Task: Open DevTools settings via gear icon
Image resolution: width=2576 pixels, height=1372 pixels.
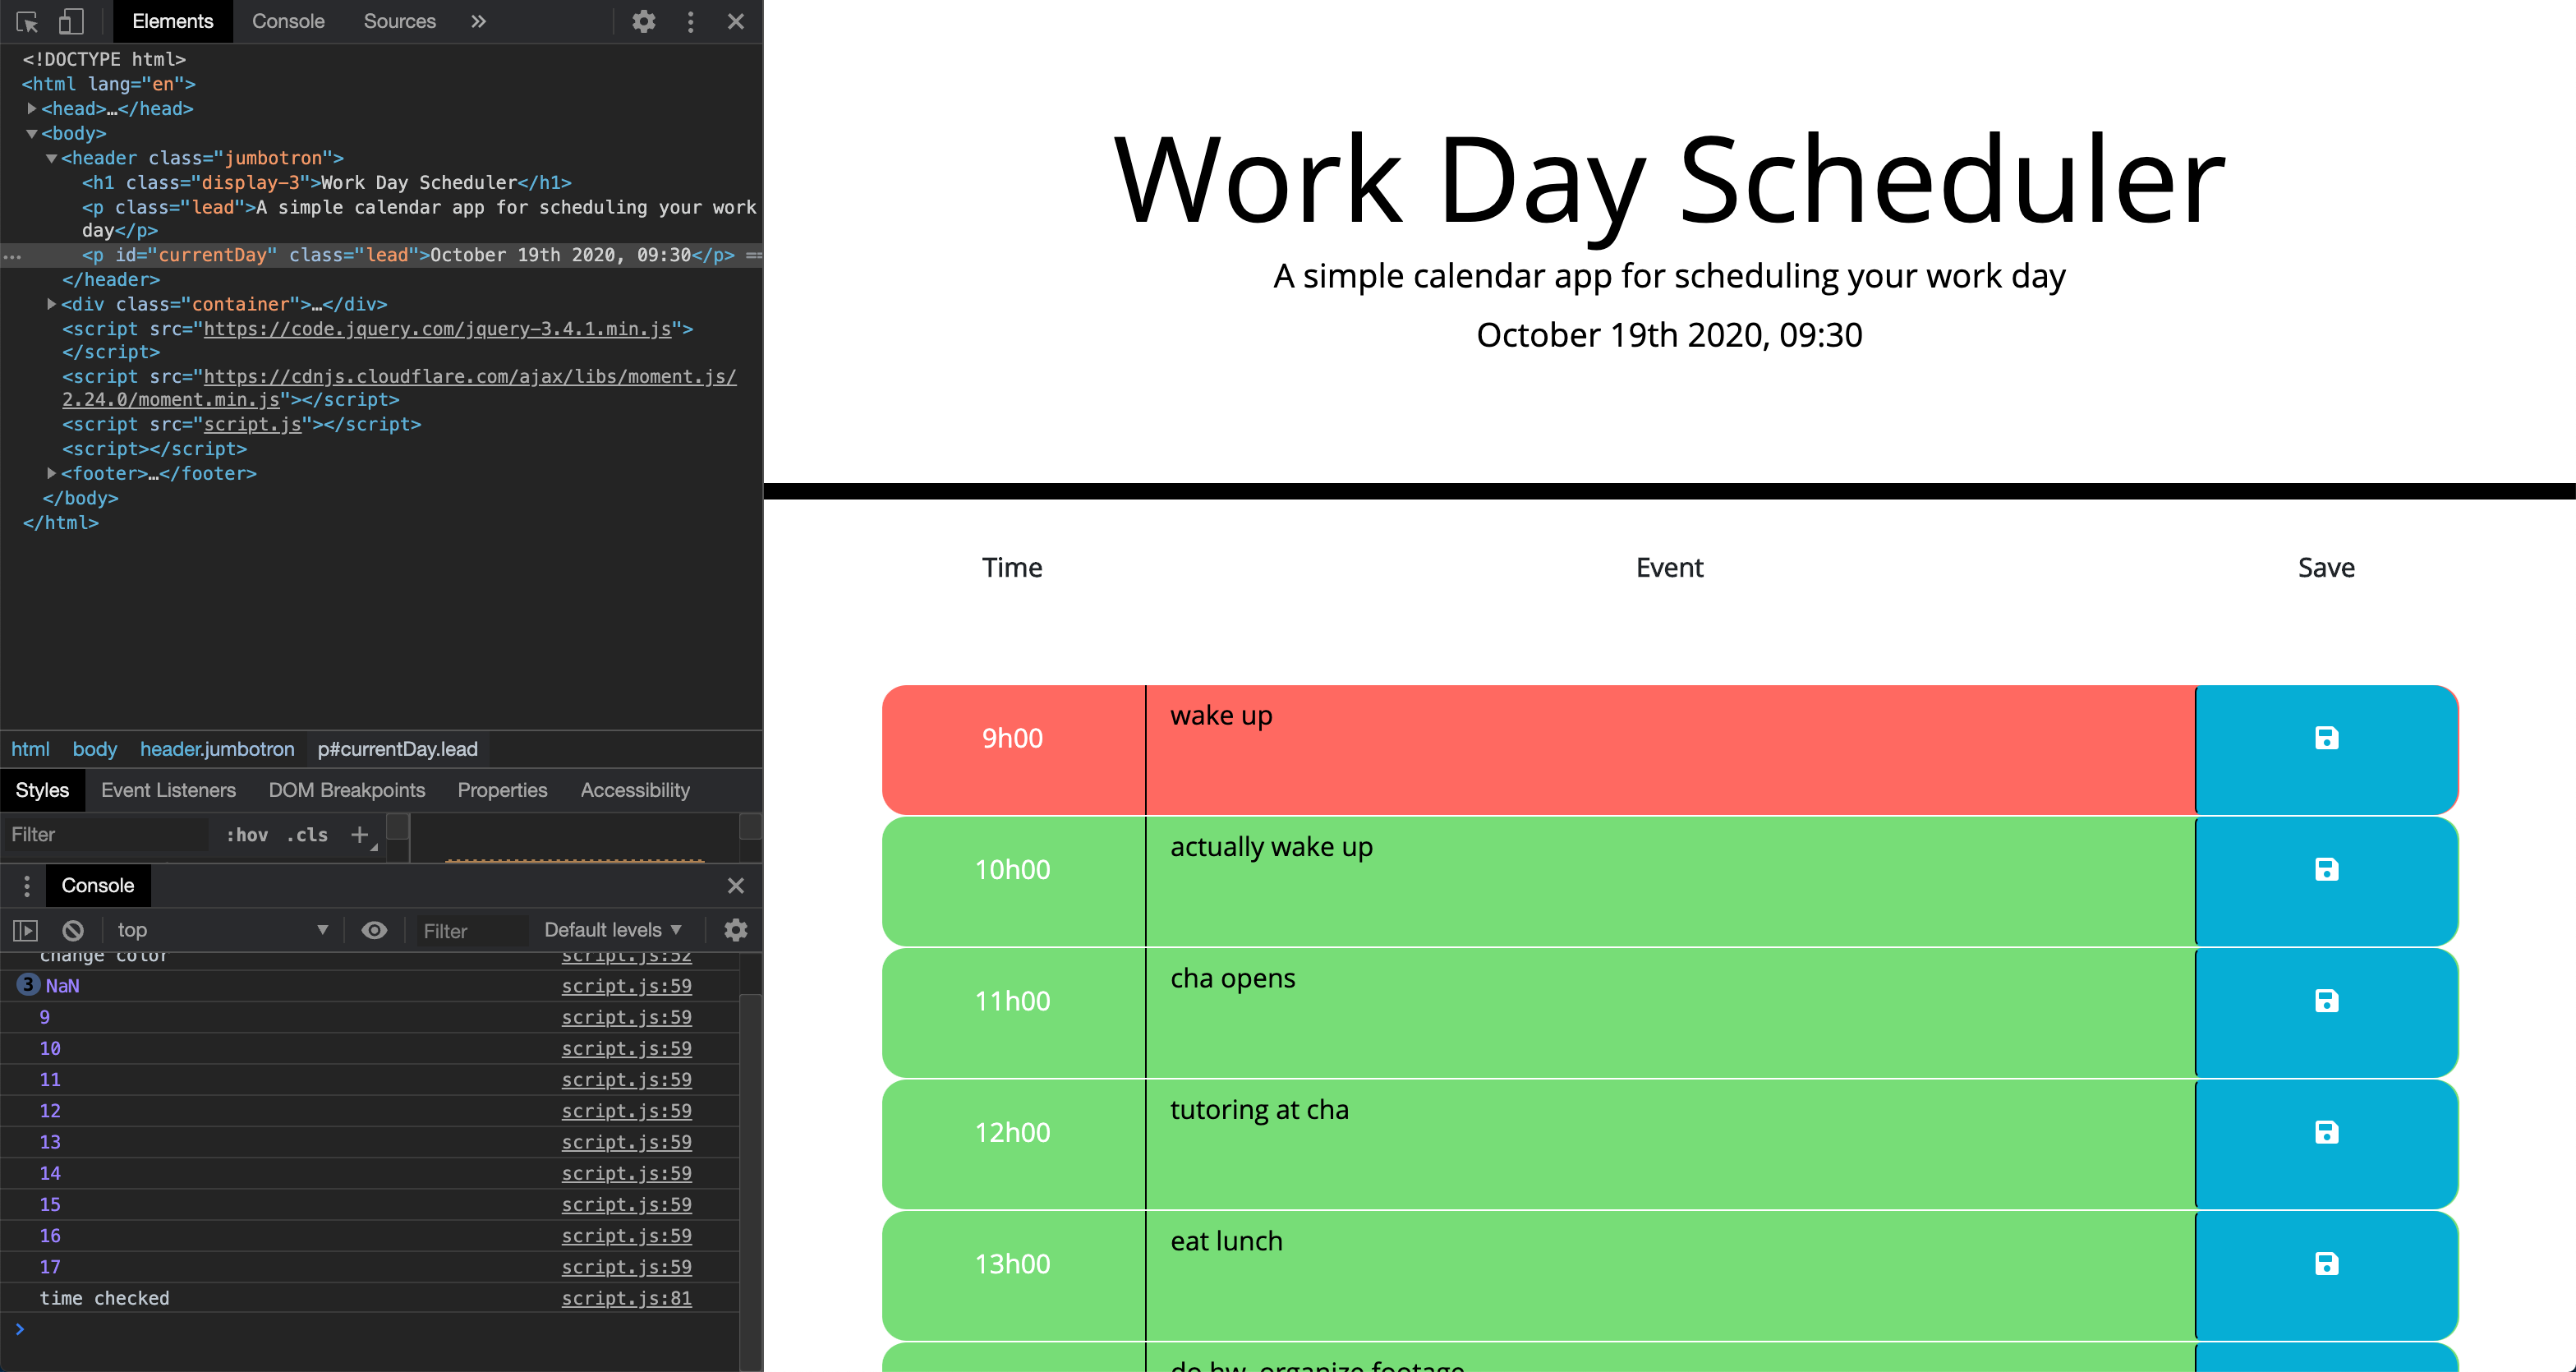Action: (643, 21)
